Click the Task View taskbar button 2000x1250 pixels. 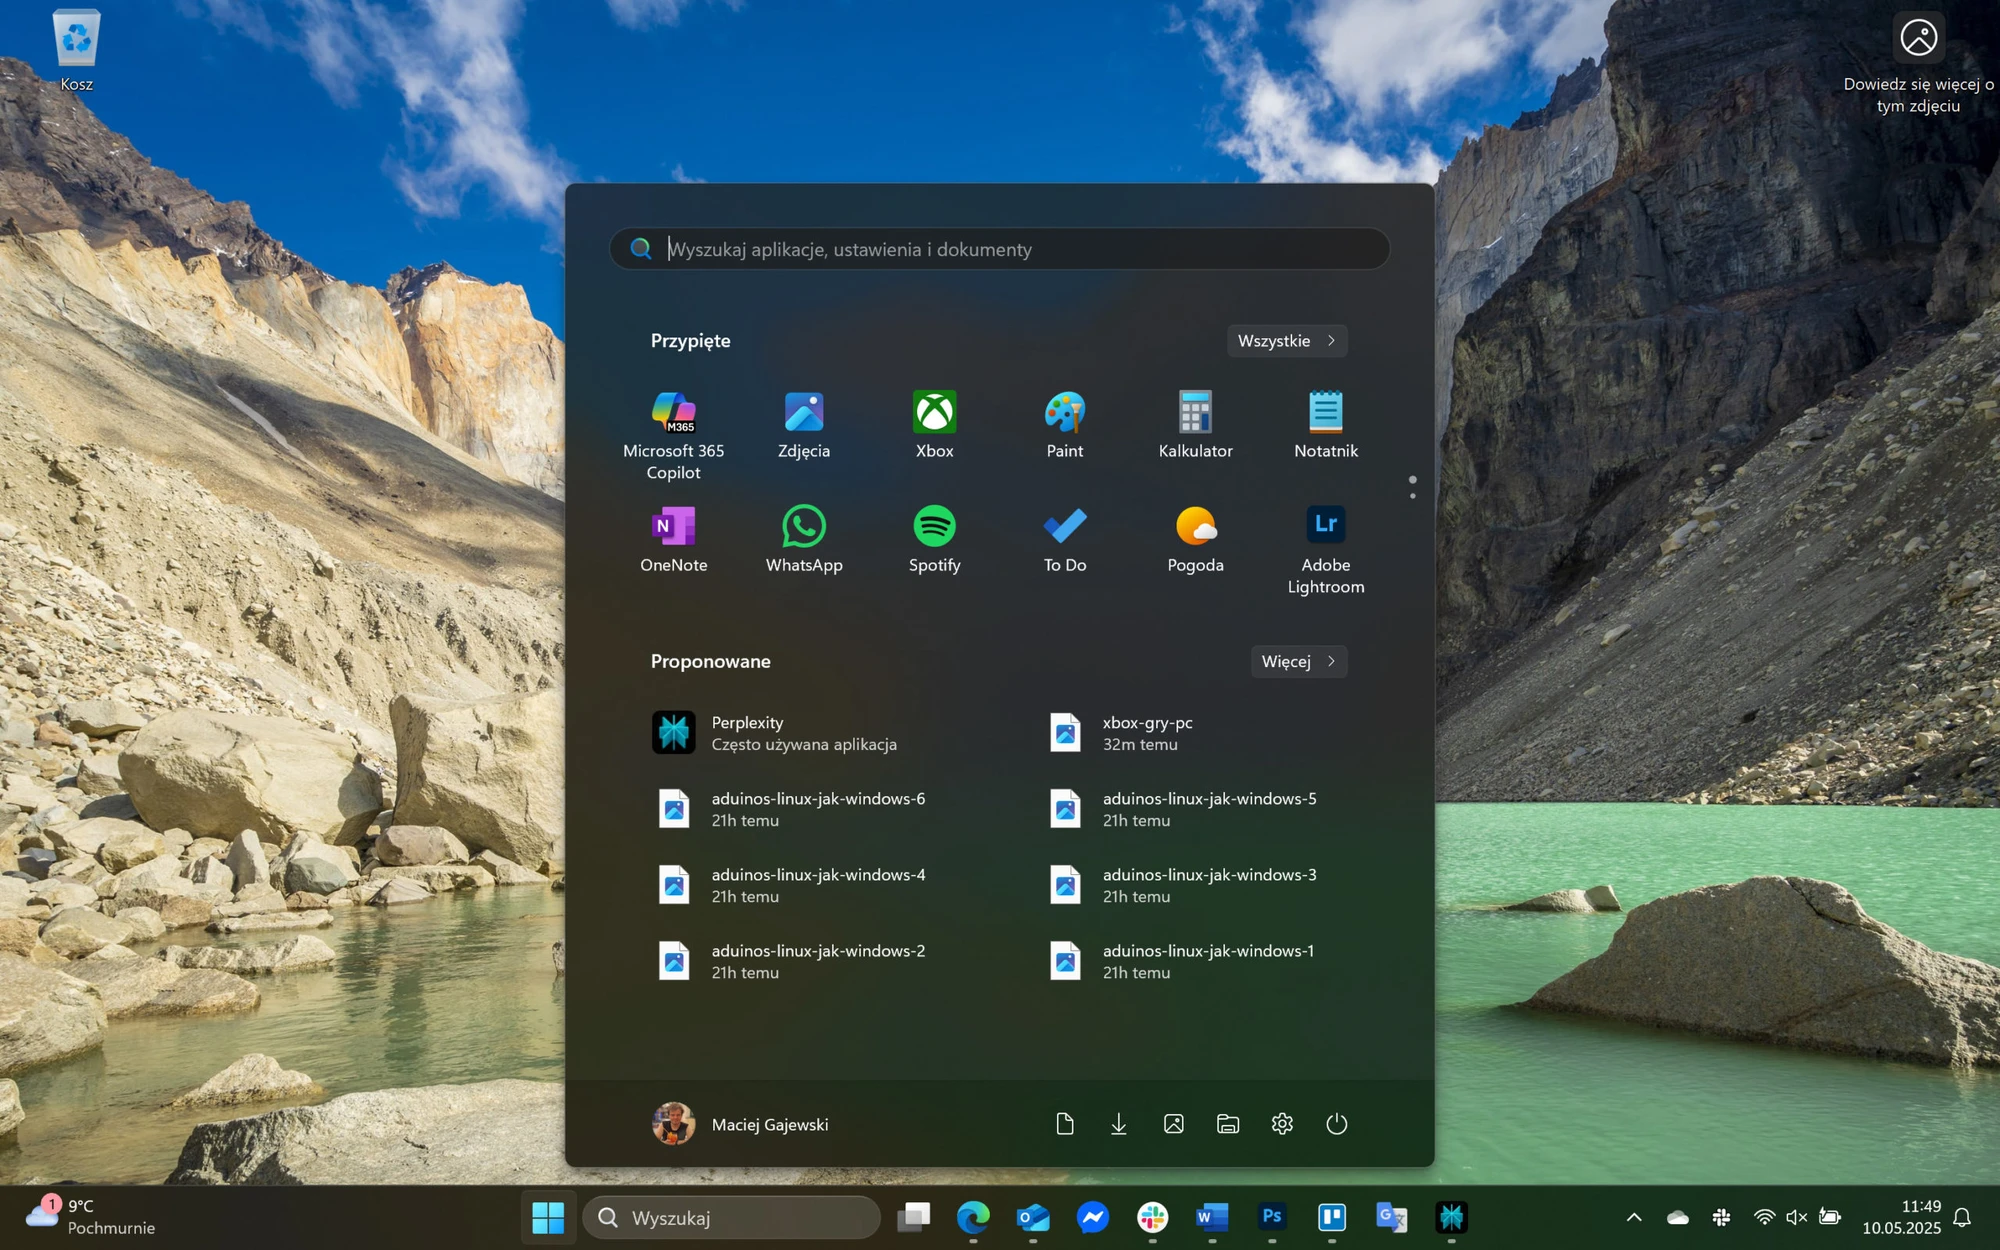914,1217
